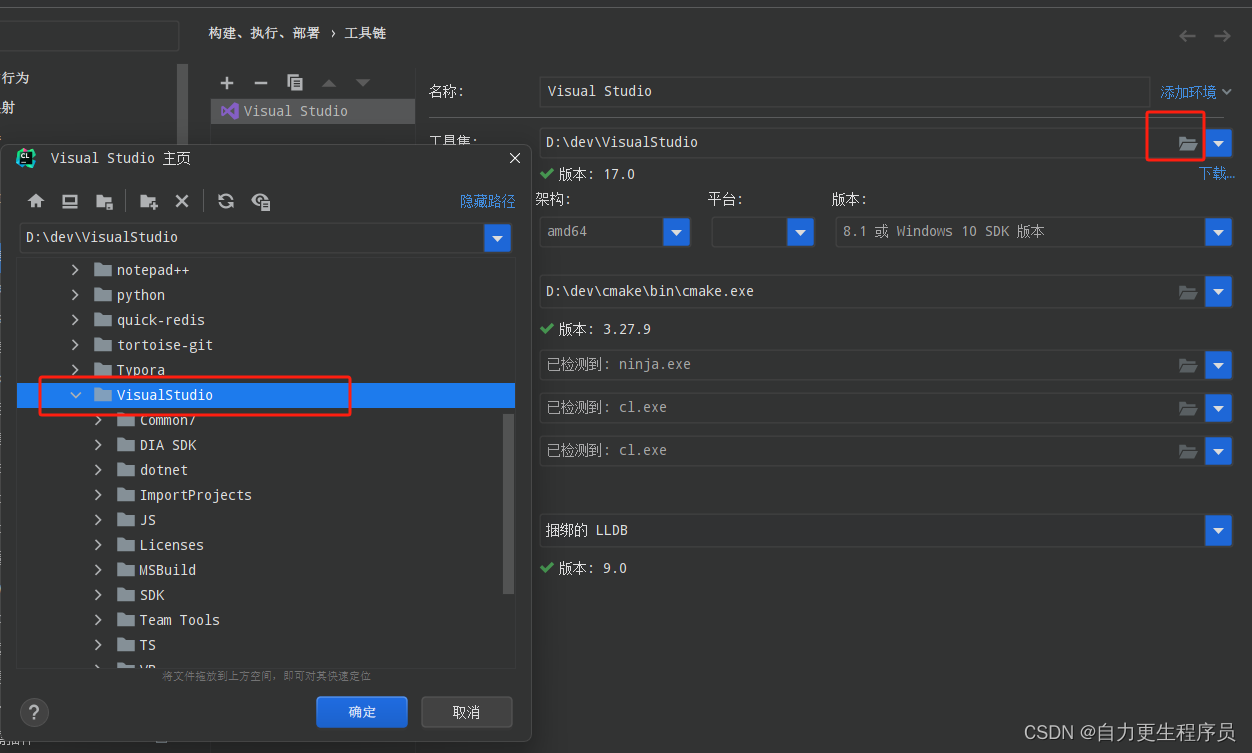The image size is (1252, 753).
Task: Click the cancel 取消 button
Action: [x=467, y=712]
